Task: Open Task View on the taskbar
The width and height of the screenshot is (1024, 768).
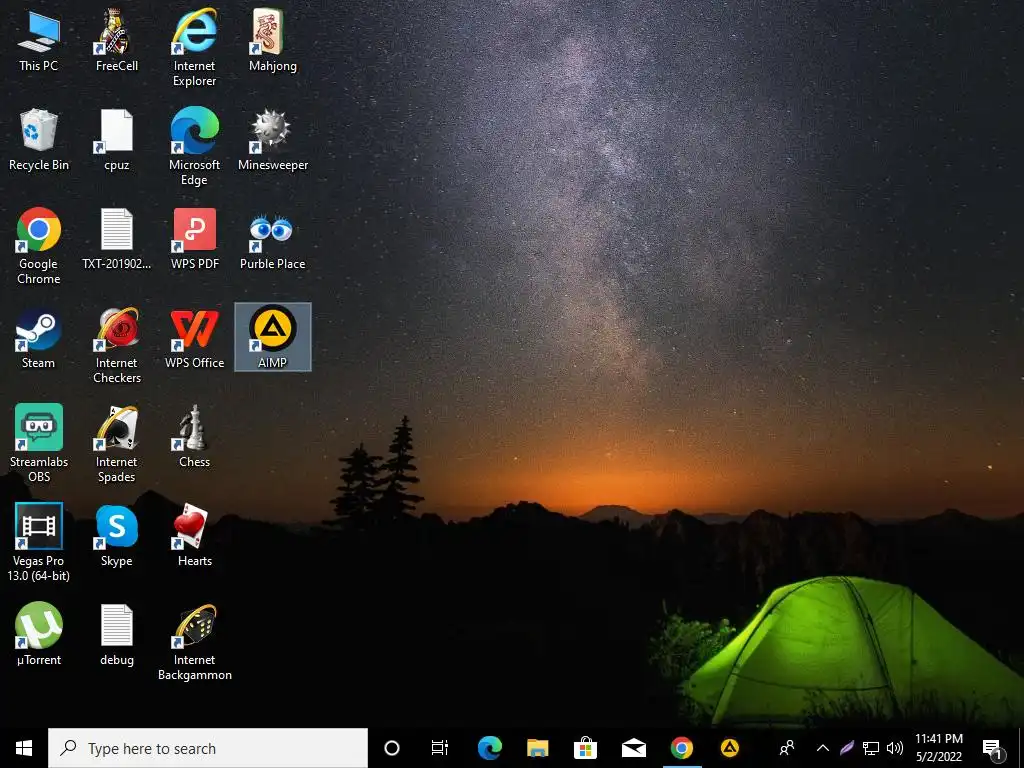Action: coord(440,748)
